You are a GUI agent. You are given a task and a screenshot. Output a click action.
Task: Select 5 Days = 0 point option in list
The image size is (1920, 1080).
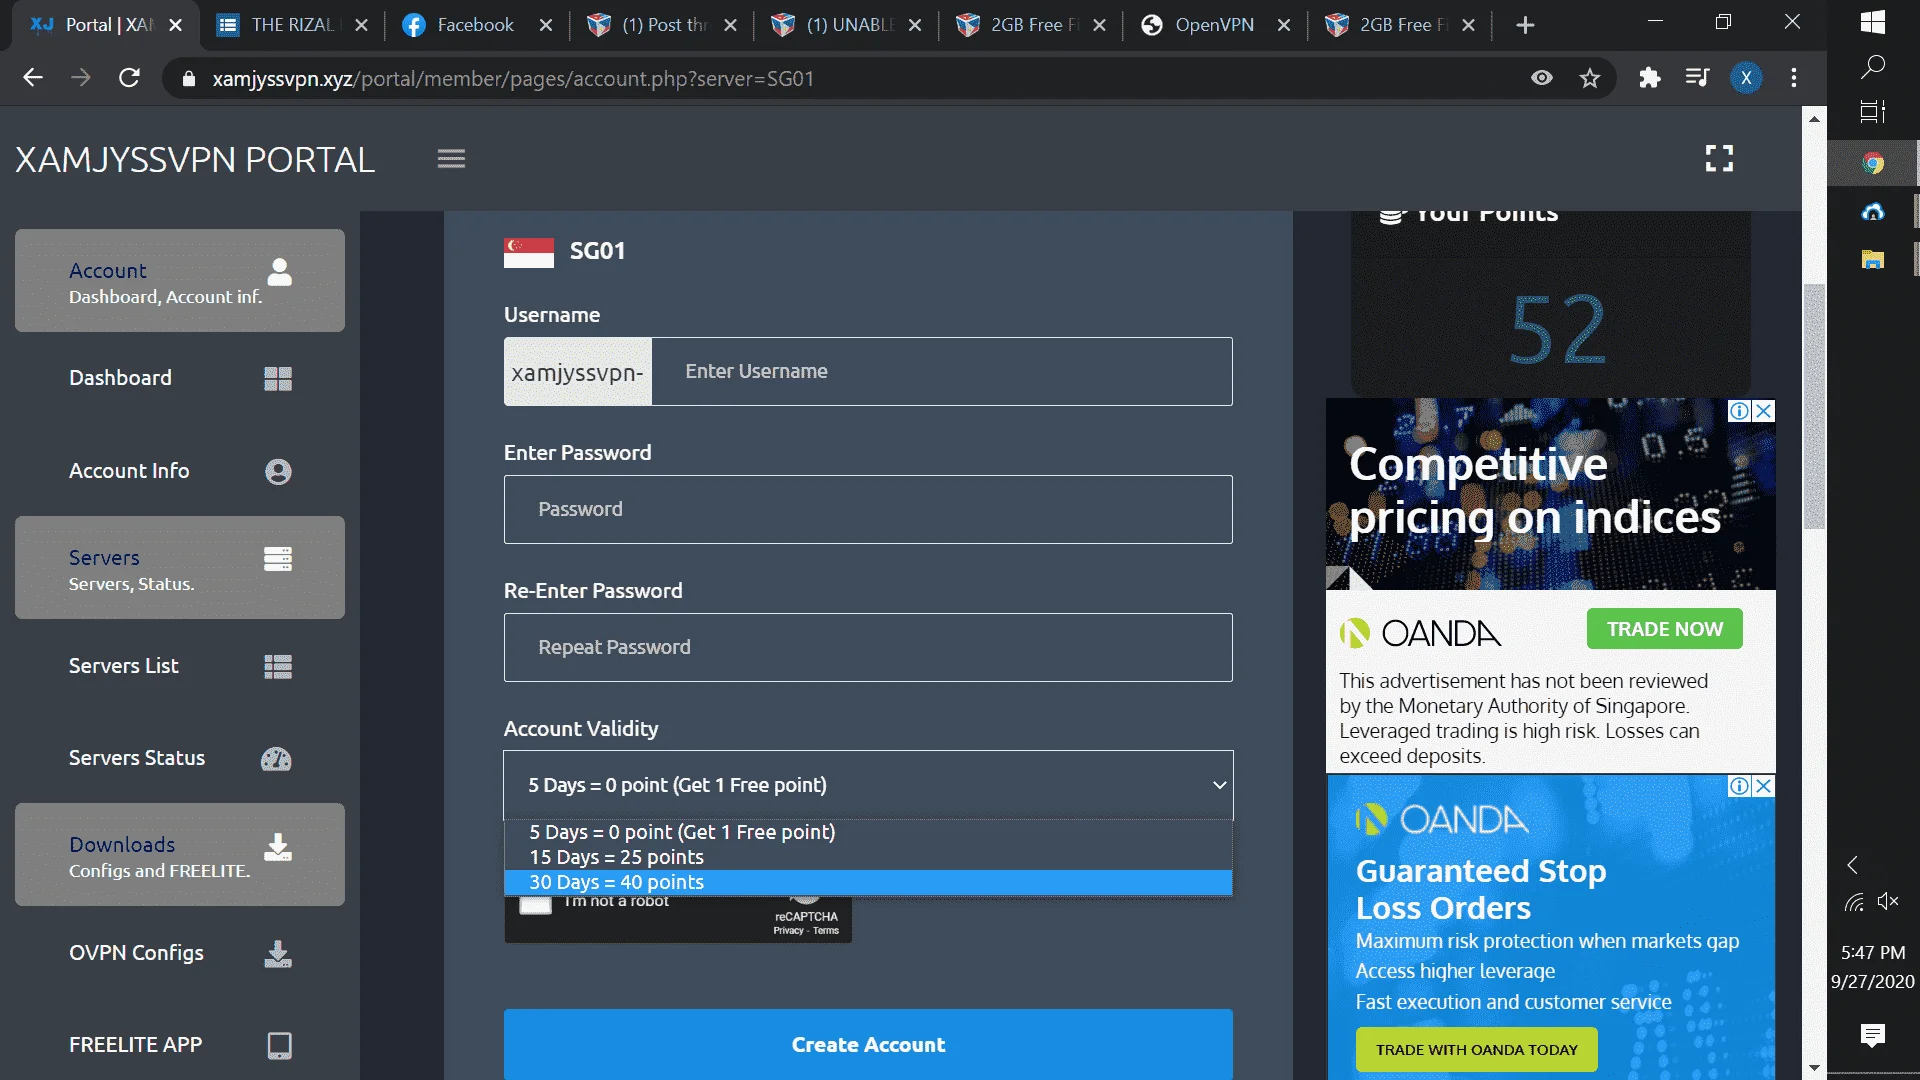click(868, 832)
